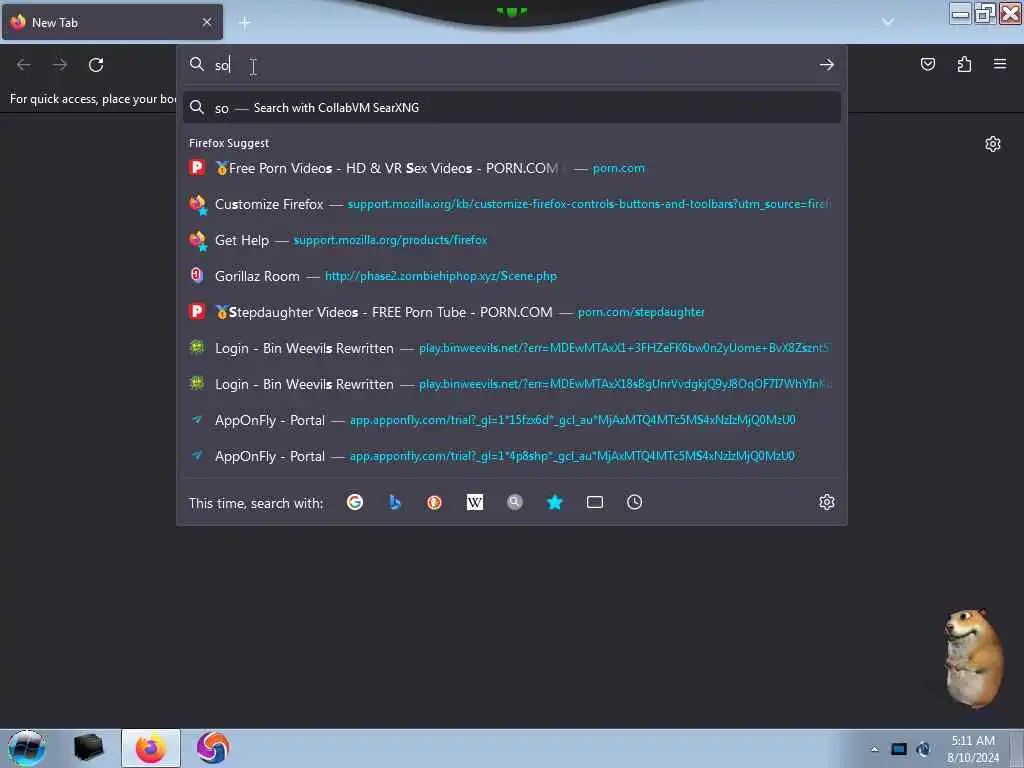Search in Bookmarks star icon
The image size is (1024, 768).
click(x=554, y=502)
